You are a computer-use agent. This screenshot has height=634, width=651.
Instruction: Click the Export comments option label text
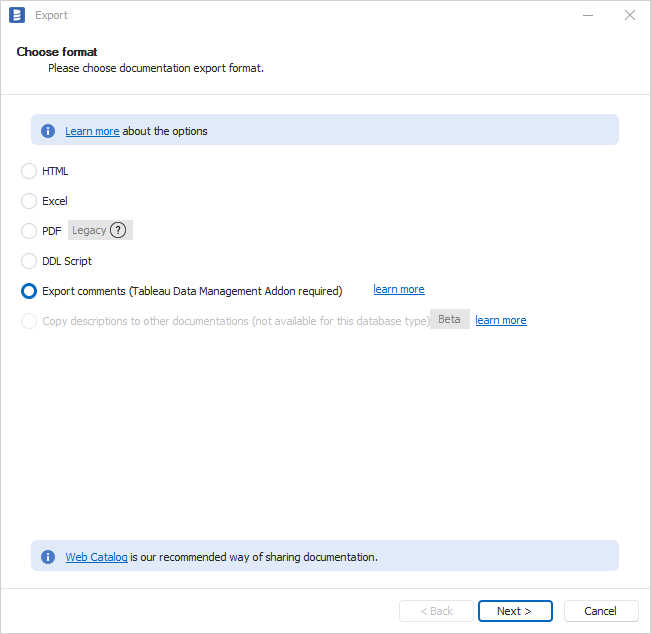192,291
